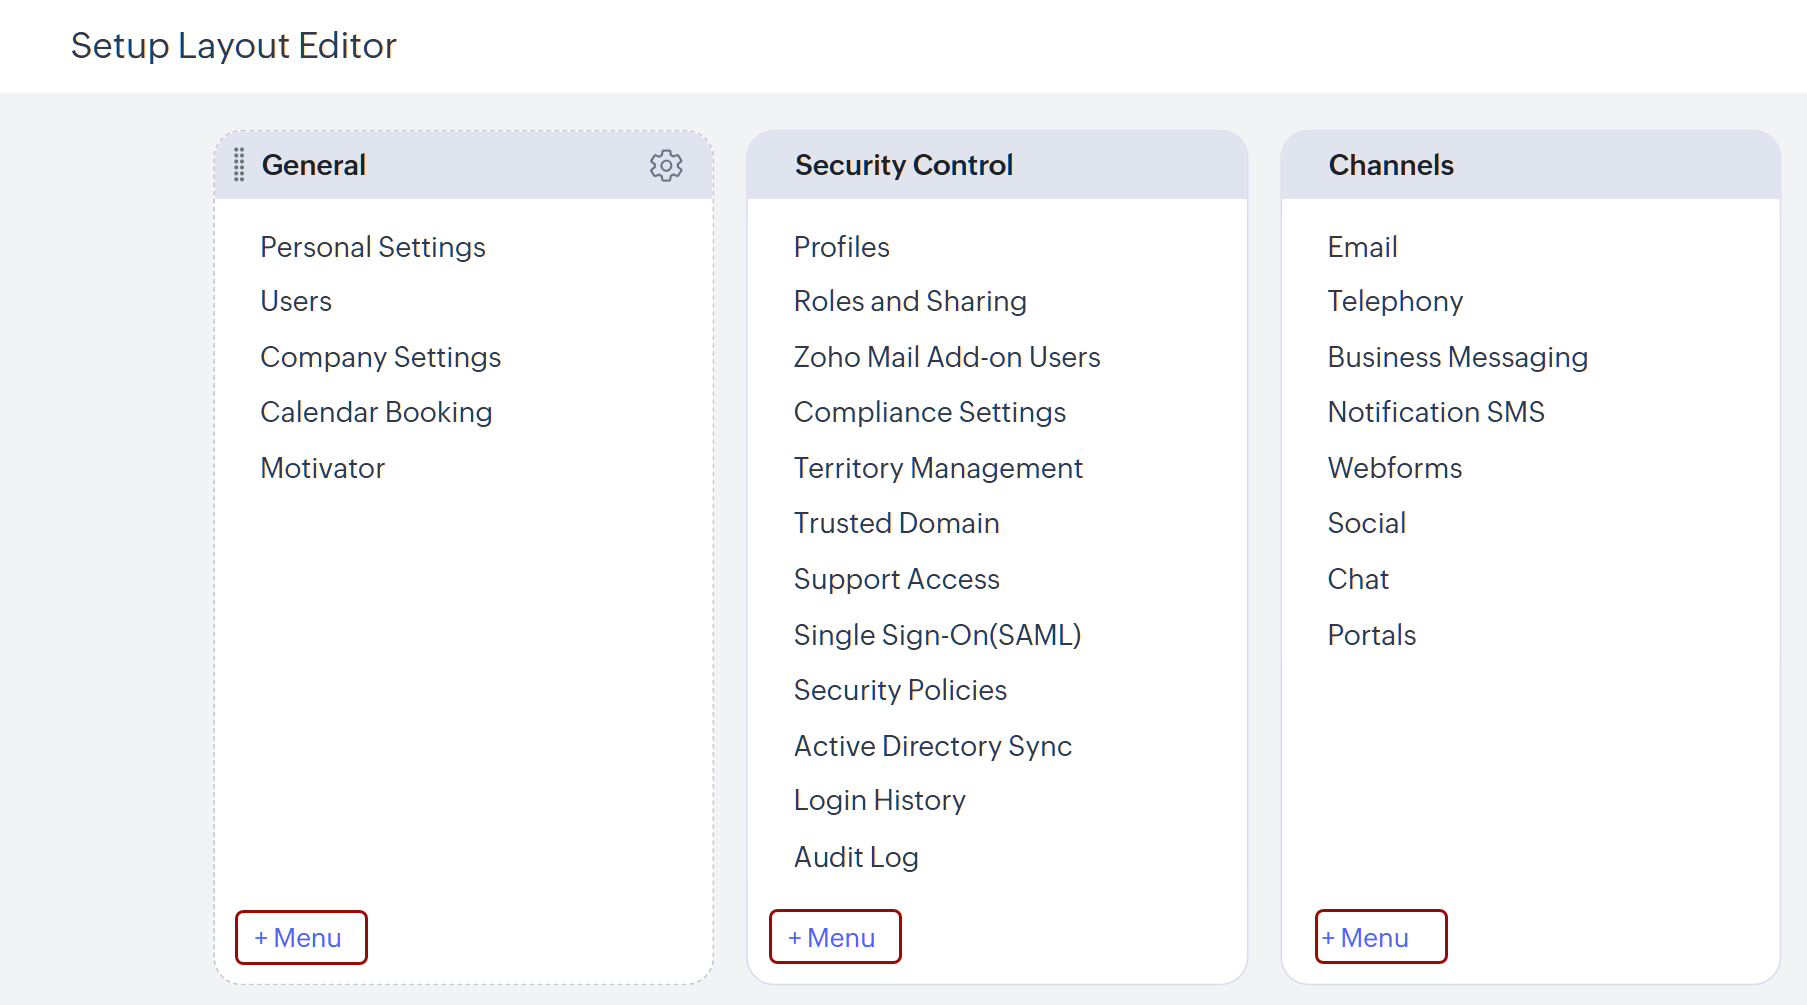1807x1005 pixels.
Task: Open General section settings gear
Action: coord(666,165)
